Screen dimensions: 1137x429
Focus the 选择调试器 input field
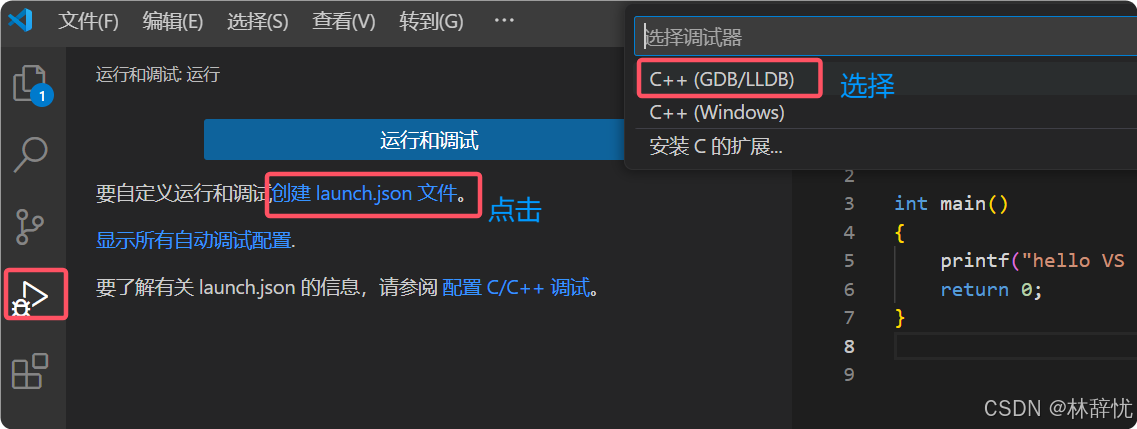pos(885,37)
